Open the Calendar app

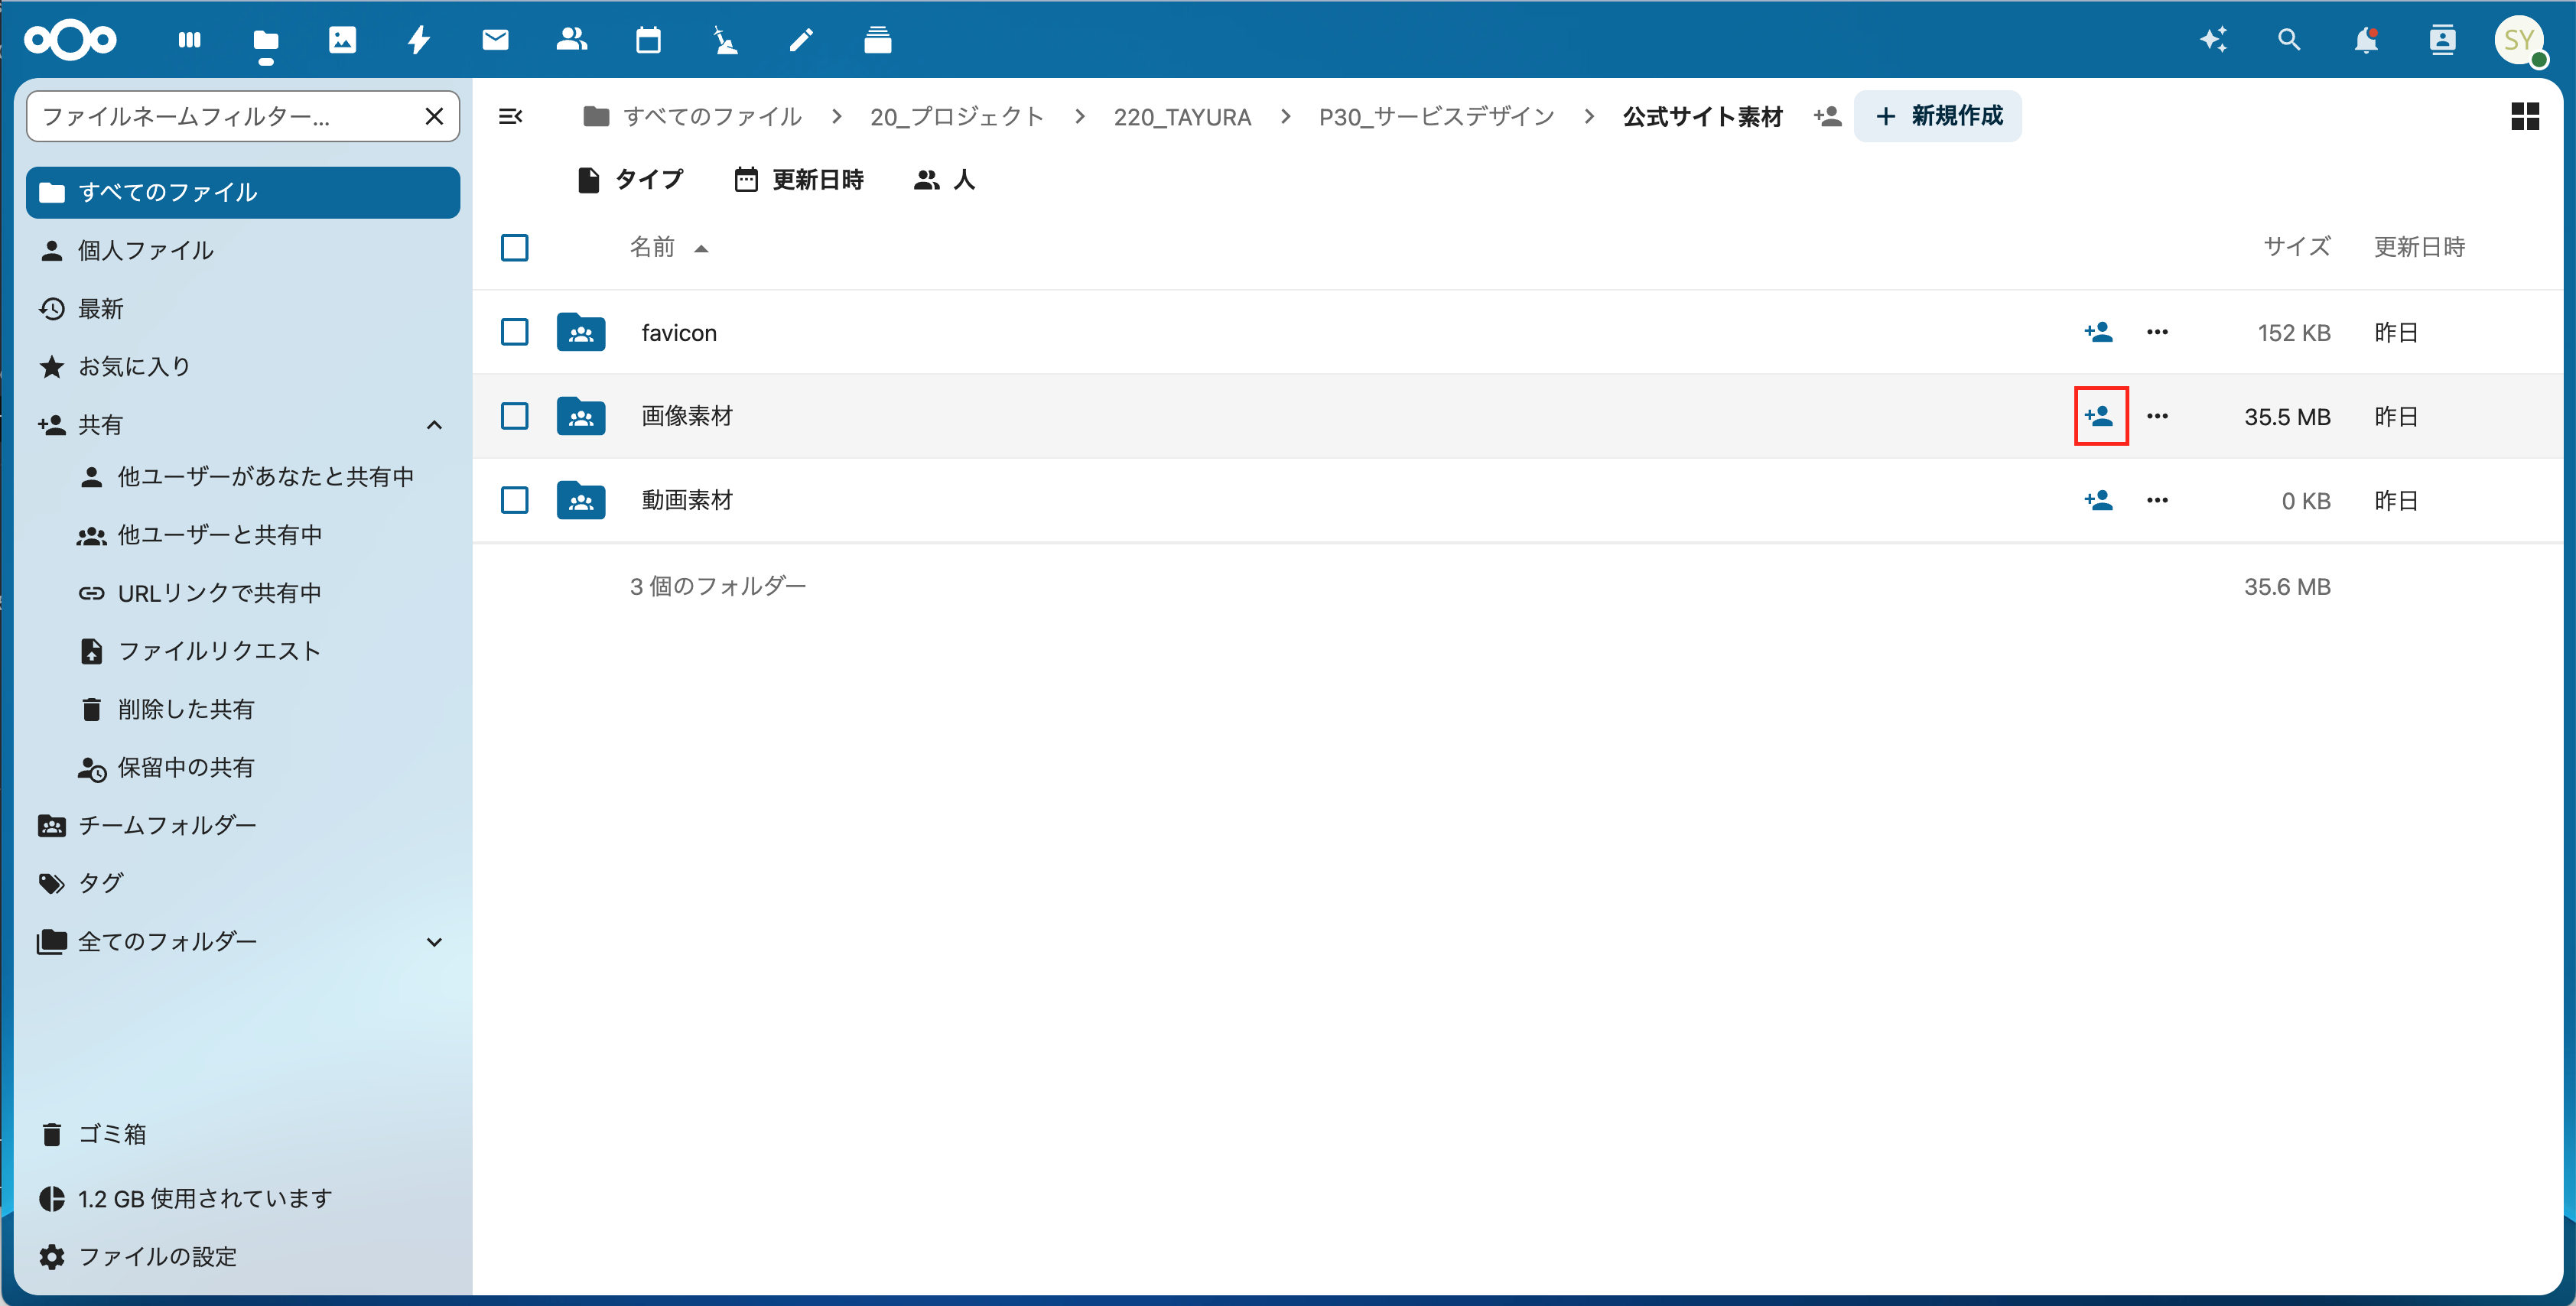(648, 40)
